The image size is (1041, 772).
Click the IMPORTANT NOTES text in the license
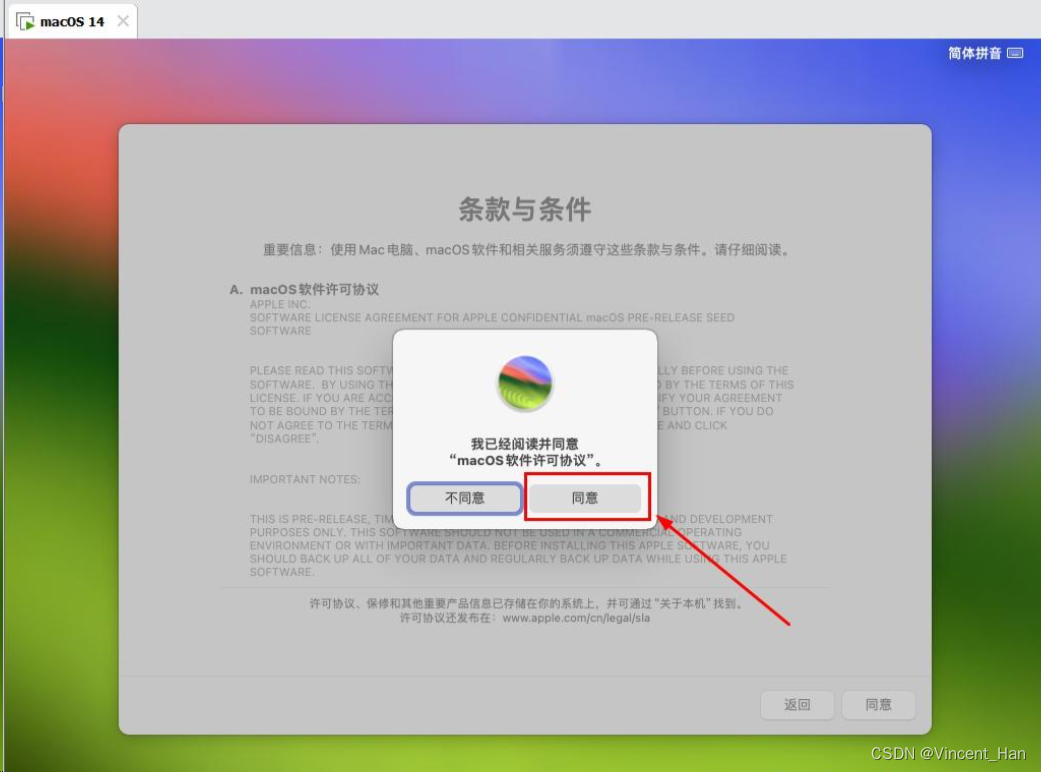pos(305,479)
